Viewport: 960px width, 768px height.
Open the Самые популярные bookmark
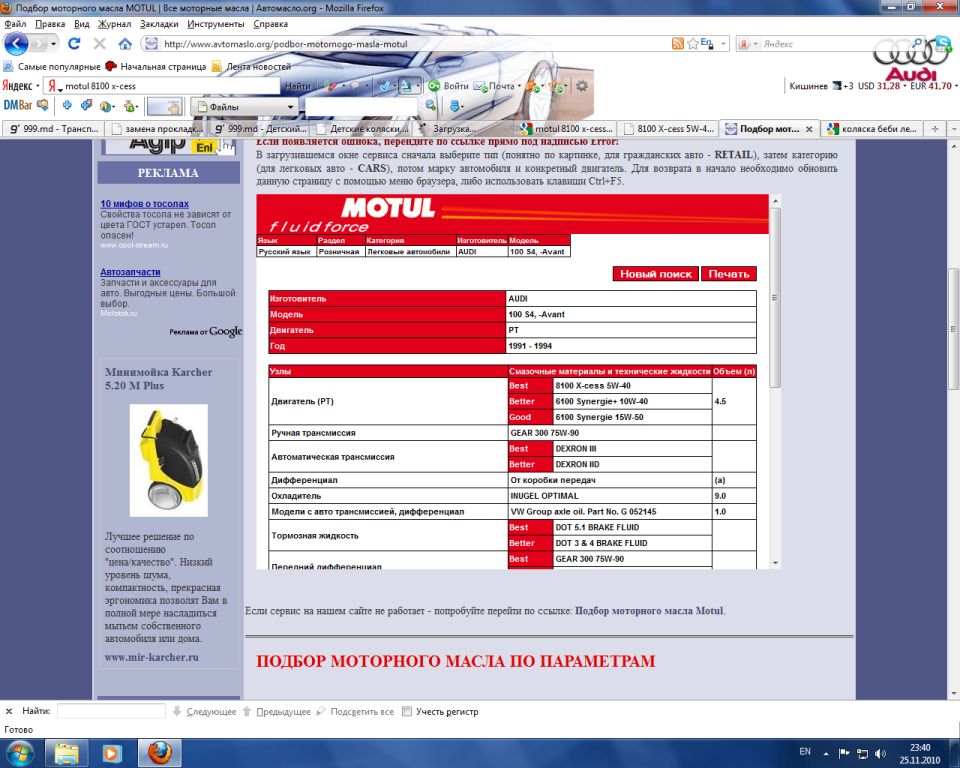point(52,66)
